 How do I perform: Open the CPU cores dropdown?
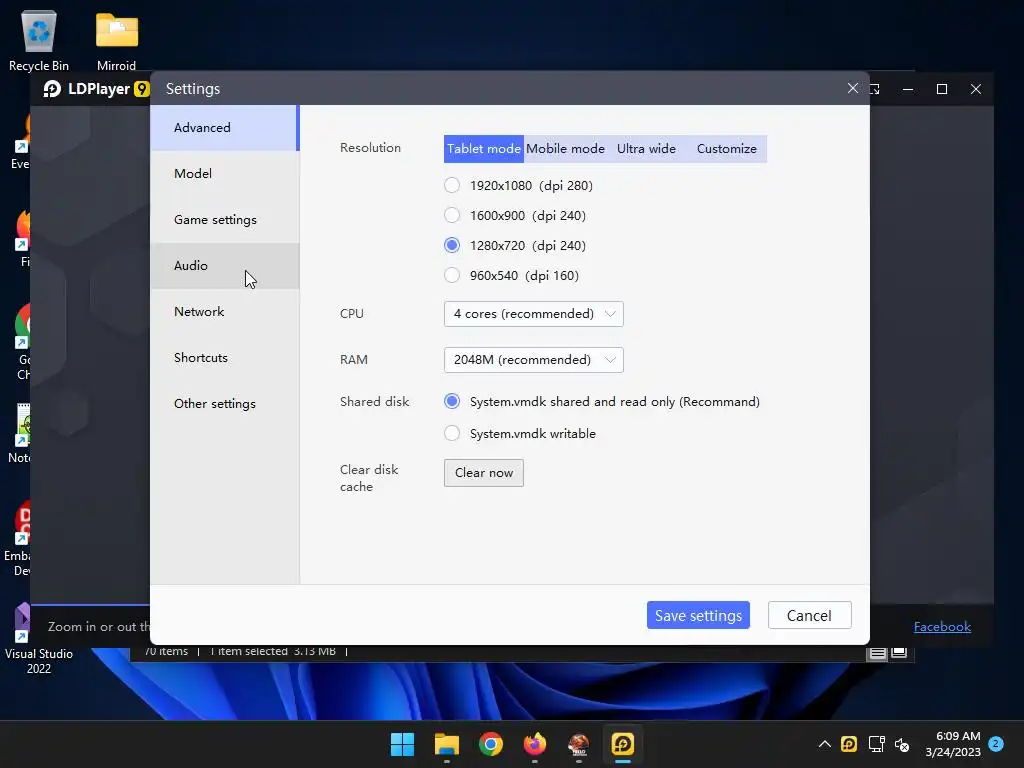[534, 314]
